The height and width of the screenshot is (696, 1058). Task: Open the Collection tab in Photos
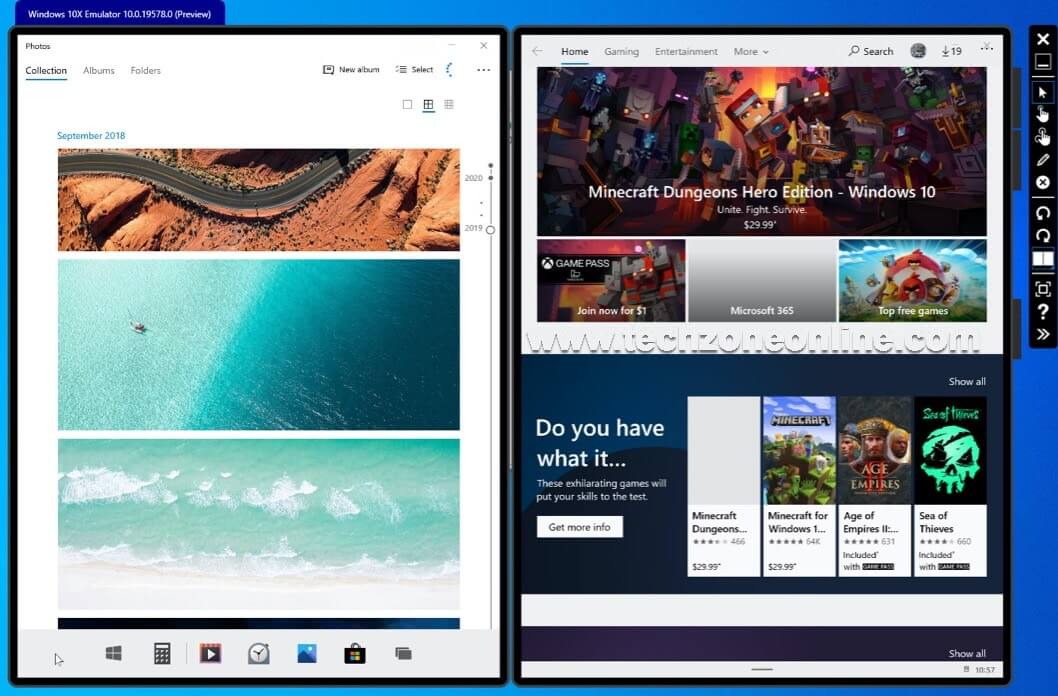tap(46, 70)
